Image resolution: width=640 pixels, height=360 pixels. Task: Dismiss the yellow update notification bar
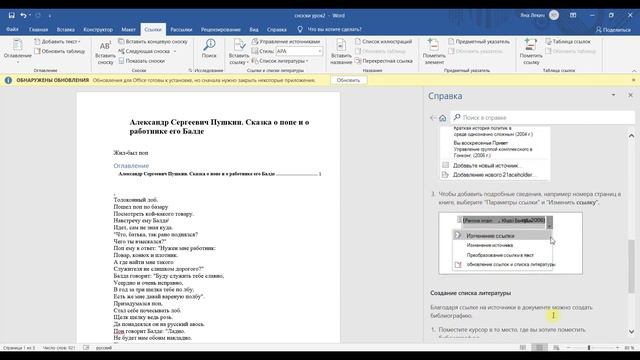(633, 80)
